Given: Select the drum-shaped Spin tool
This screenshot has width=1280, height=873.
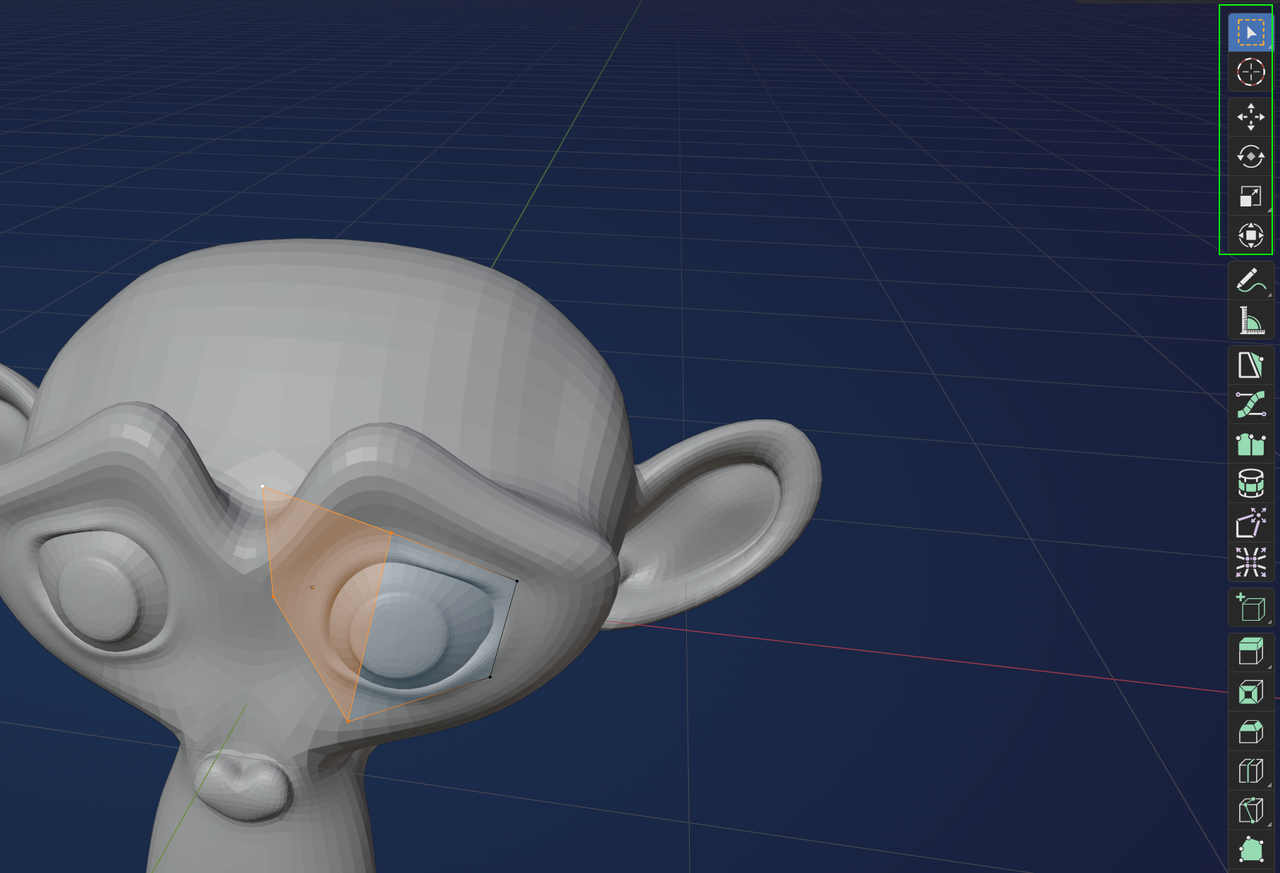Looking at the screenshot, I should click(x=1250, y=483).
